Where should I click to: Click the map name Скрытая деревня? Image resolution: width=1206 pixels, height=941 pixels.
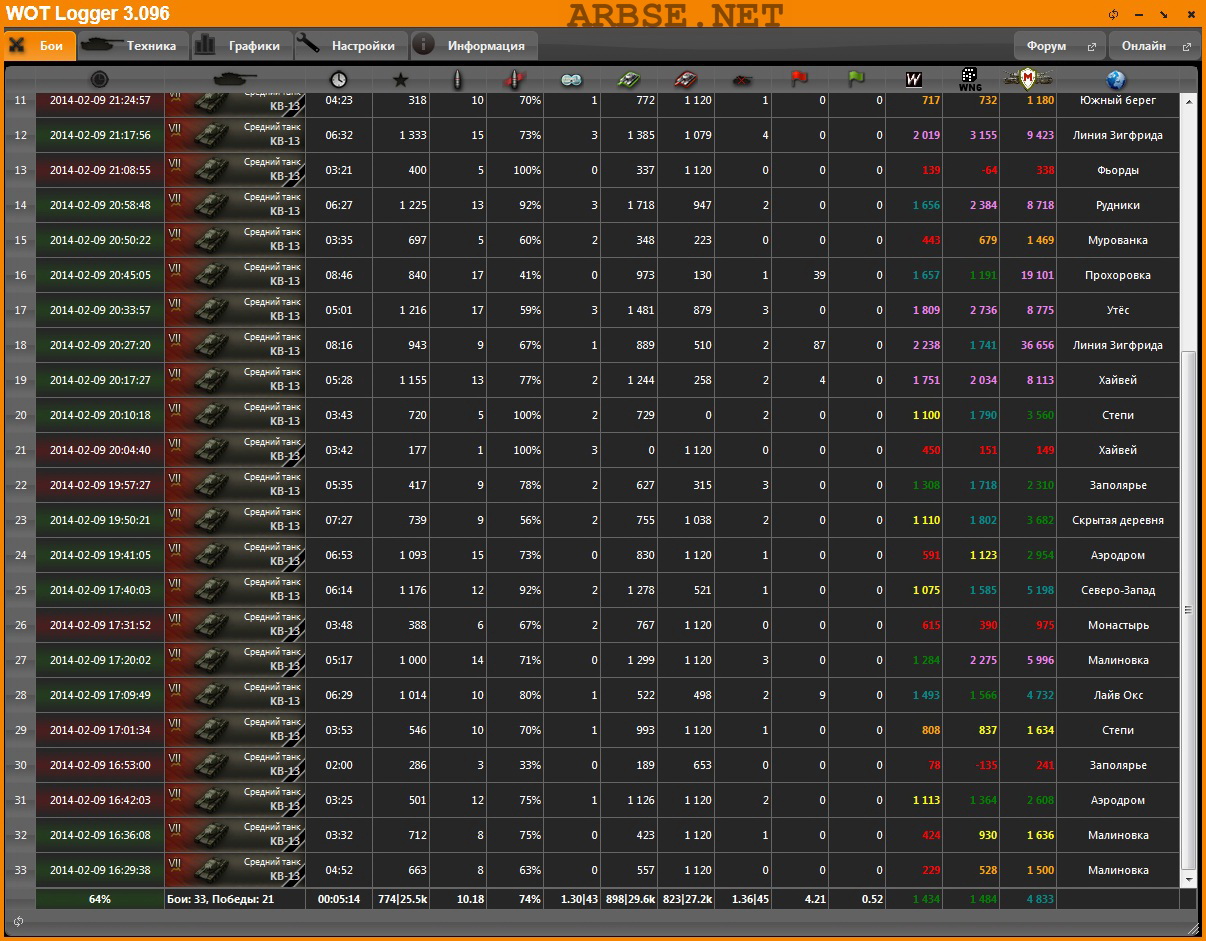pos(1117,520)
